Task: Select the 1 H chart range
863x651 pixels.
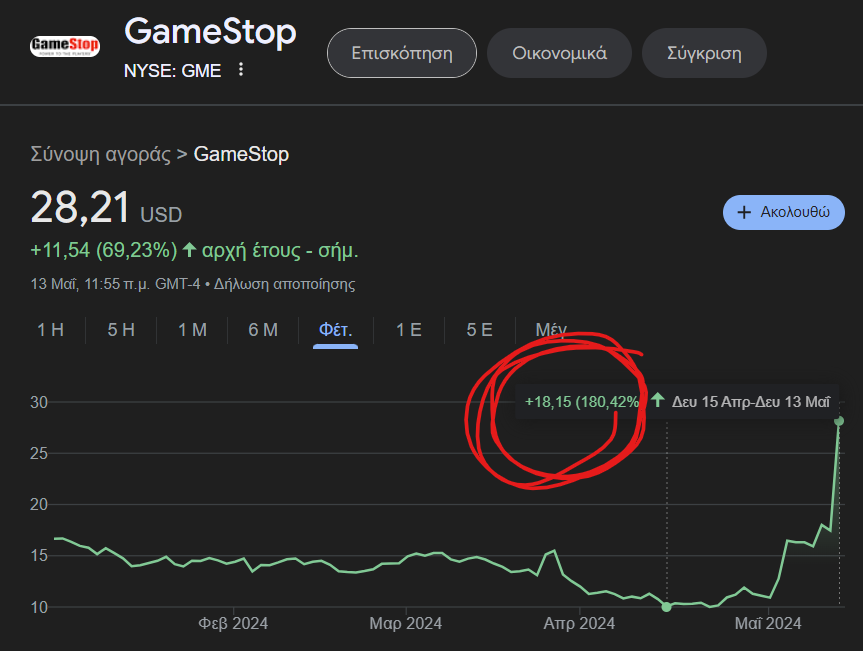Action: [x=51, y=330]
